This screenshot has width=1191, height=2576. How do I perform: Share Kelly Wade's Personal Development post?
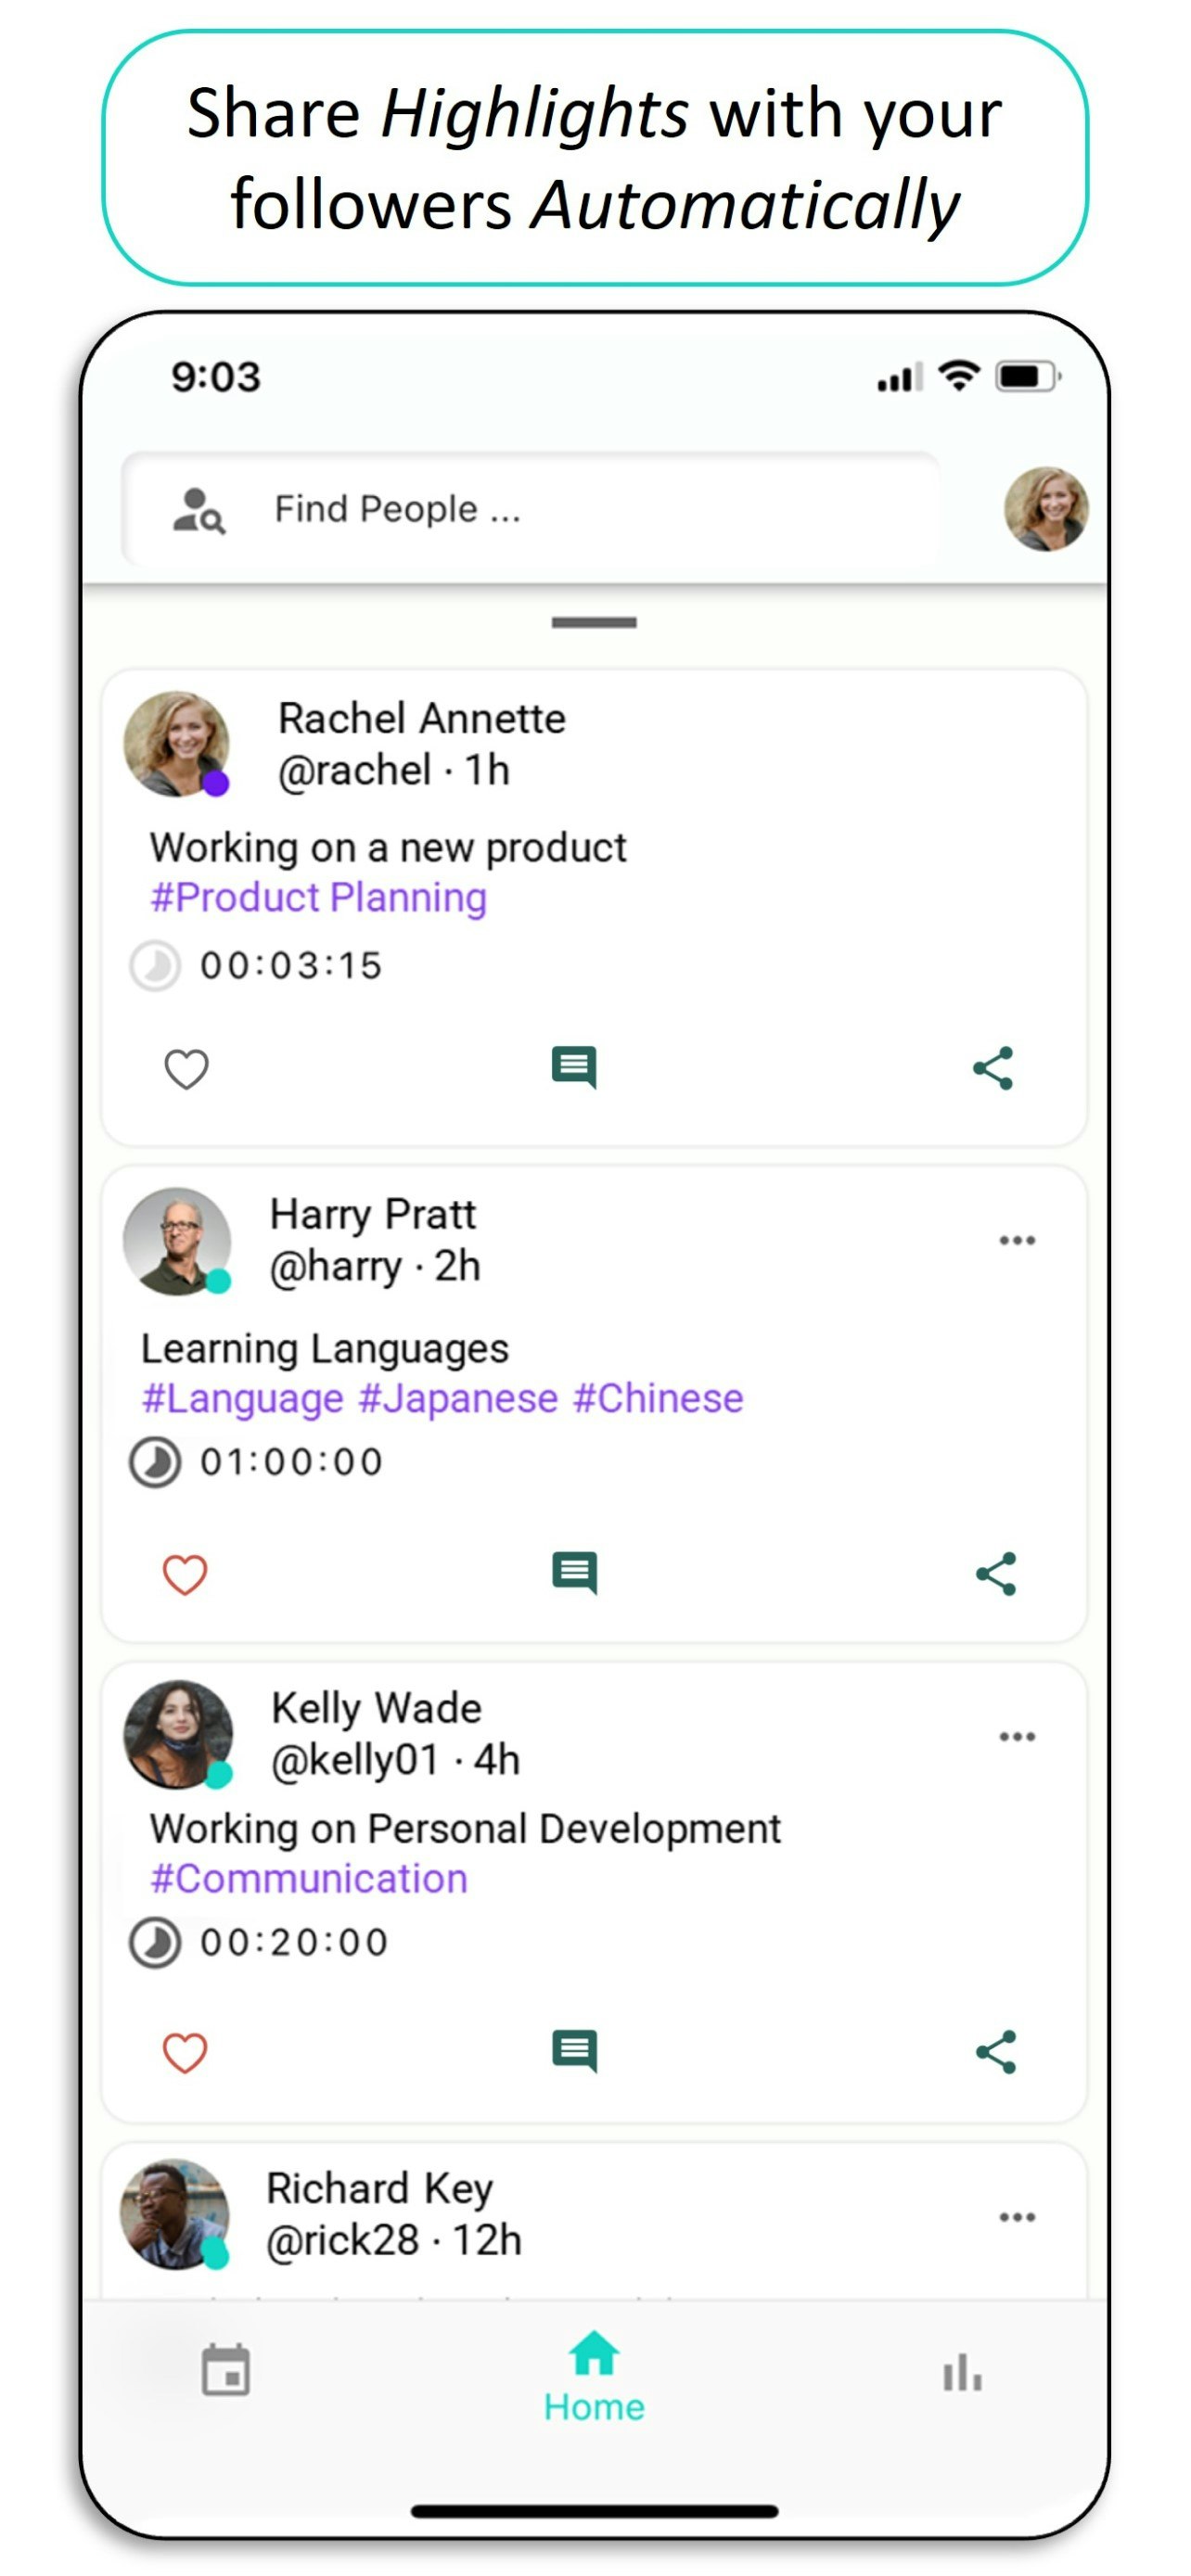coord(996,2052)
